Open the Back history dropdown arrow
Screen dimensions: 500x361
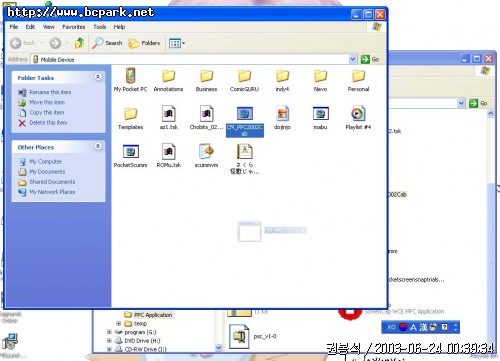pyautogui.click(x=41, y=43)
